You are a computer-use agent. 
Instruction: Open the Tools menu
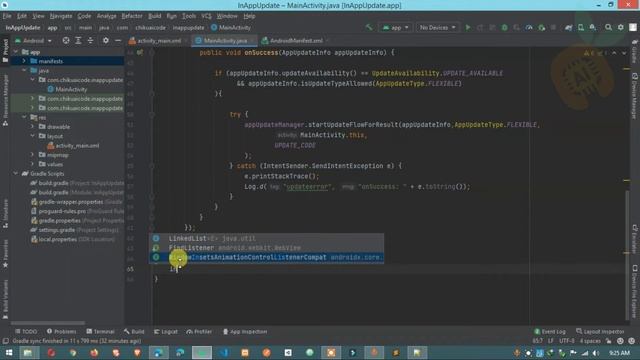pos(189,16)
